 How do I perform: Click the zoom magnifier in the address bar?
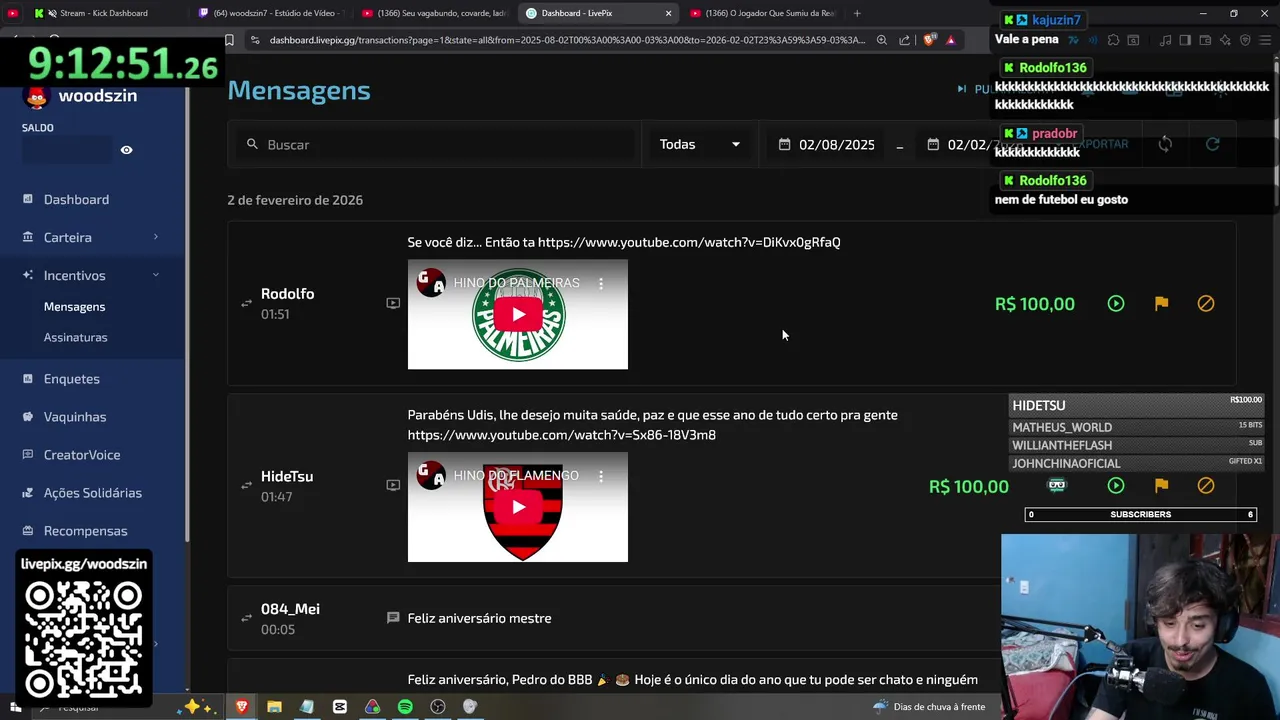(881, 40)
